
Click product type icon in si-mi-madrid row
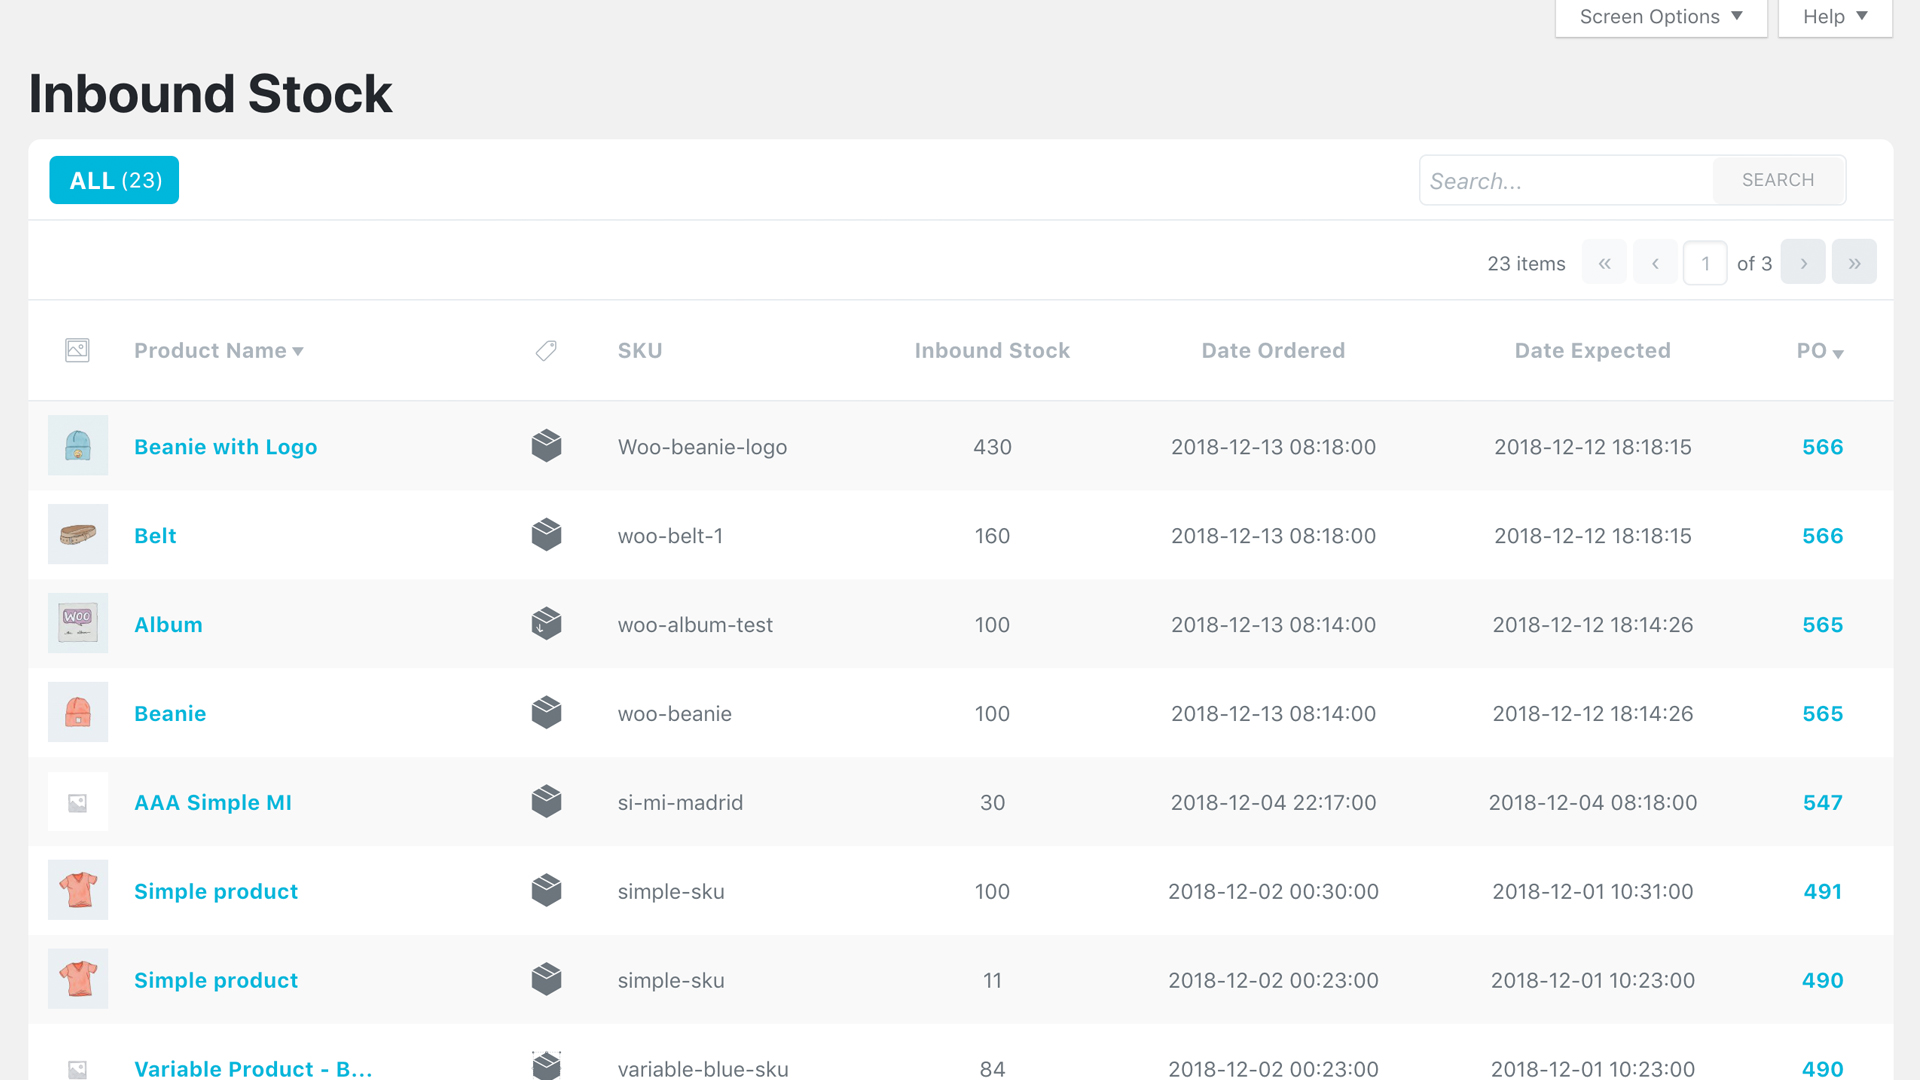coord(546,801)
